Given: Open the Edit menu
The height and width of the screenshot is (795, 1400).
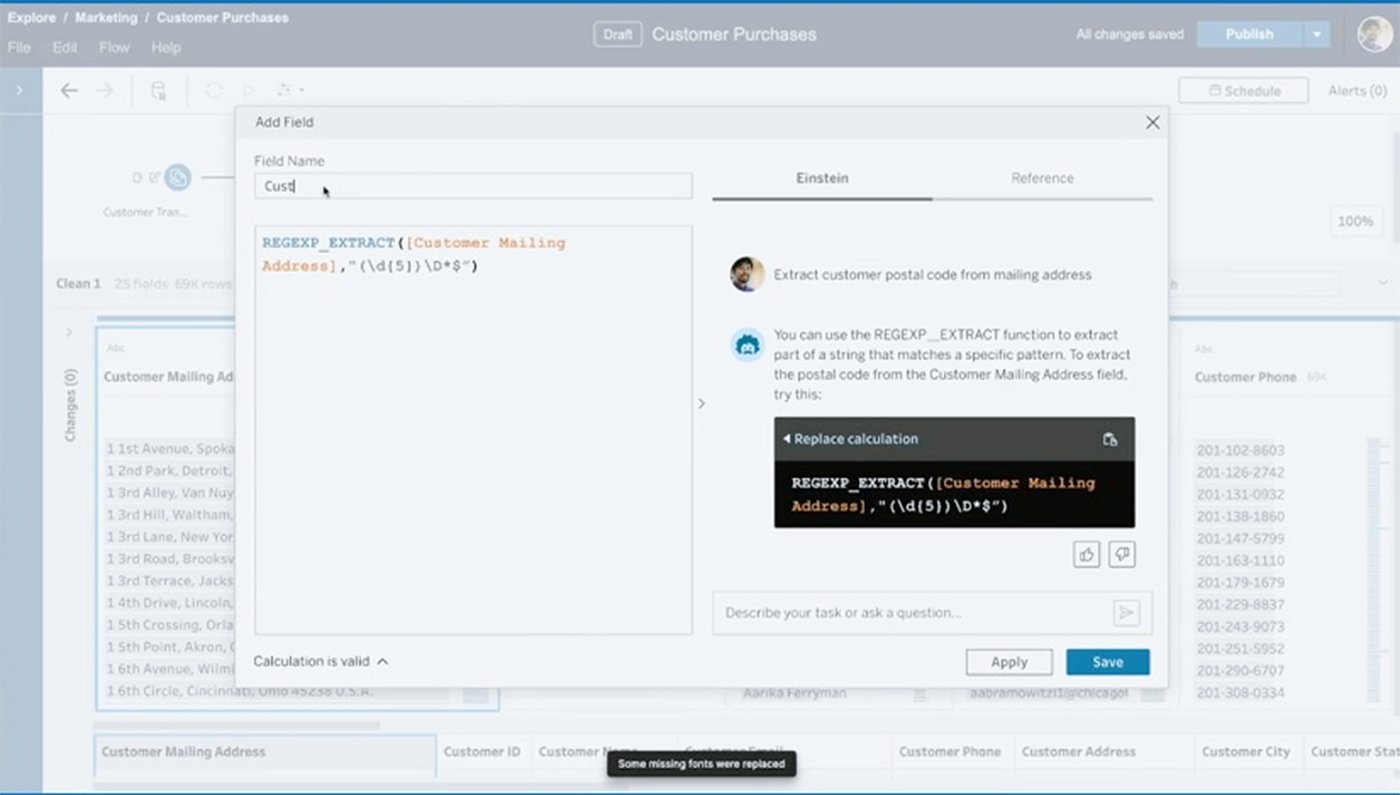Looking at the screenshot, I should pos(65,47).
